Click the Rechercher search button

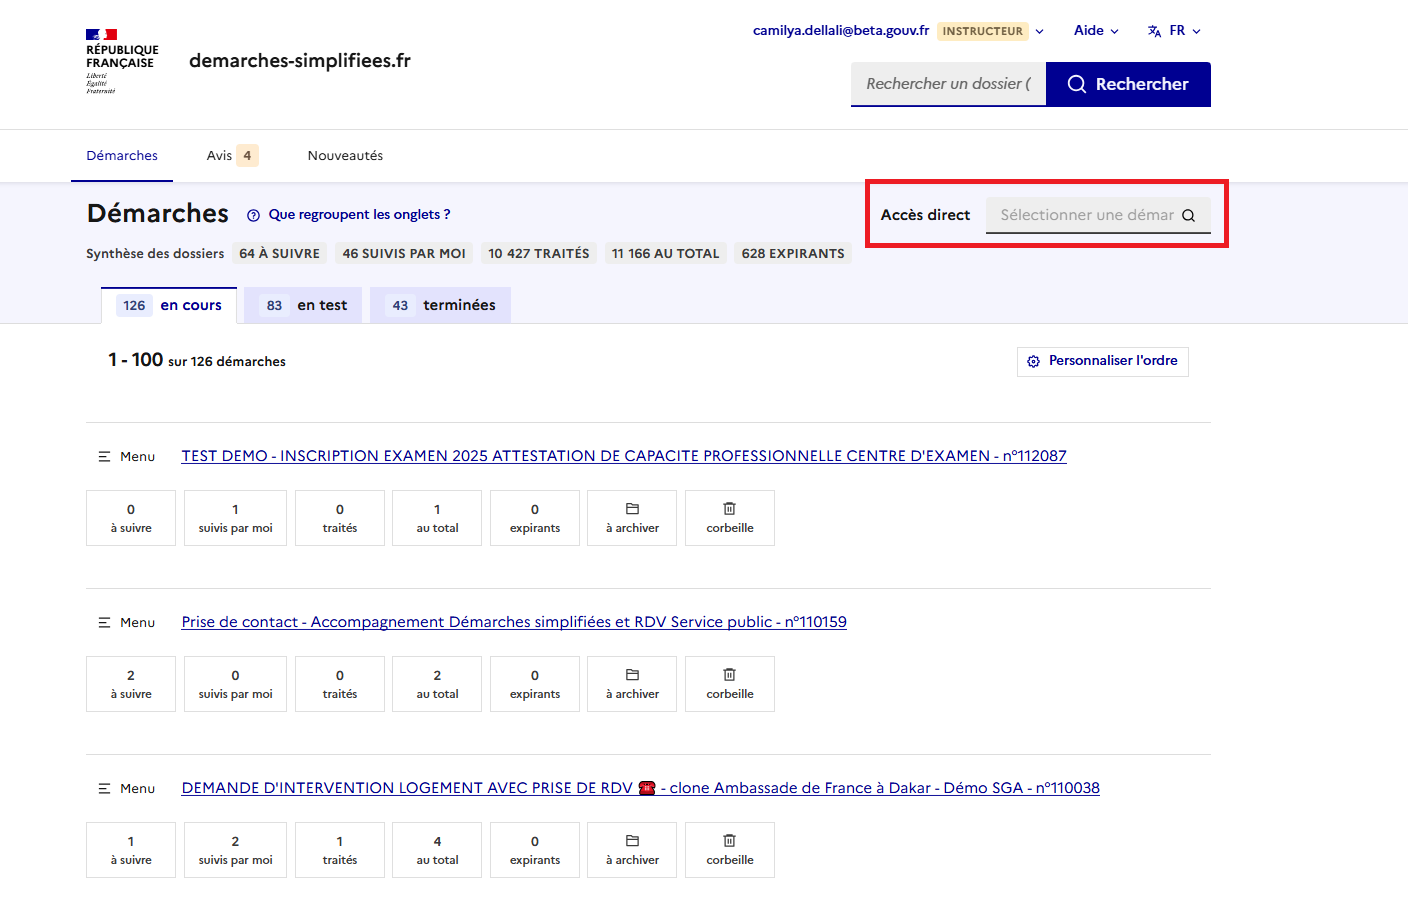coord(1128,84)
